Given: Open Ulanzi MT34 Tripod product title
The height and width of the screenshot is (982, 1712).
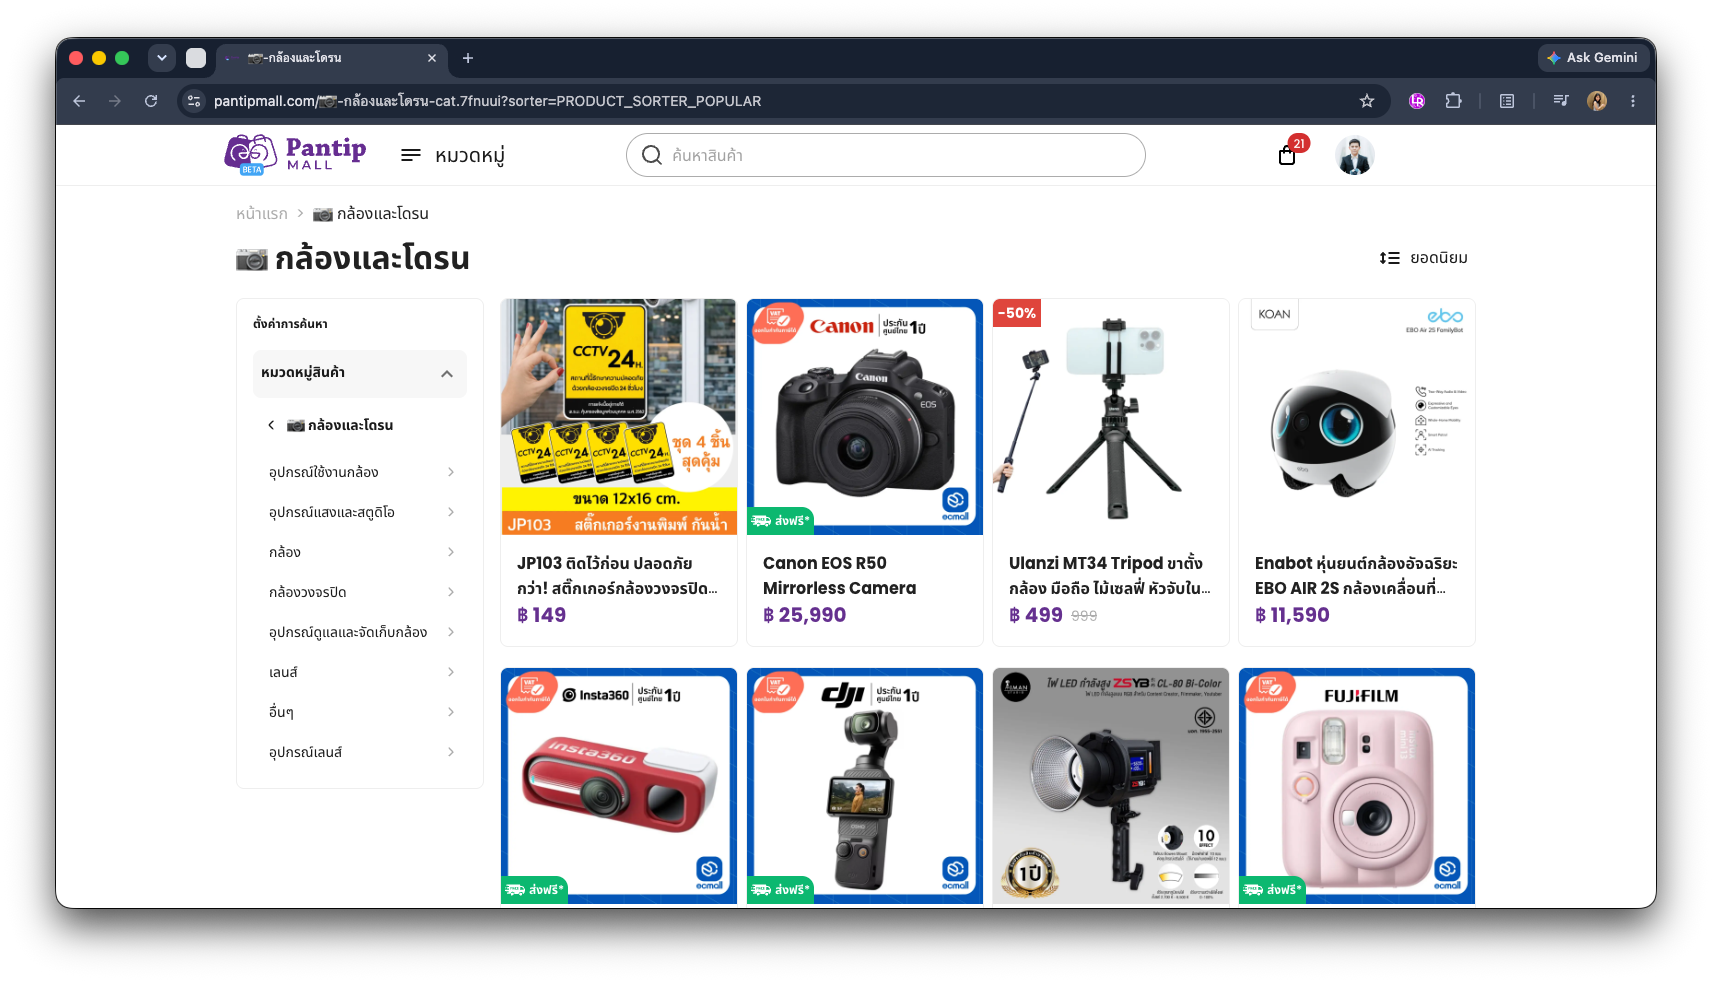Looking at the screenshot, I should pyautogui.click(x=1110, y=576).
